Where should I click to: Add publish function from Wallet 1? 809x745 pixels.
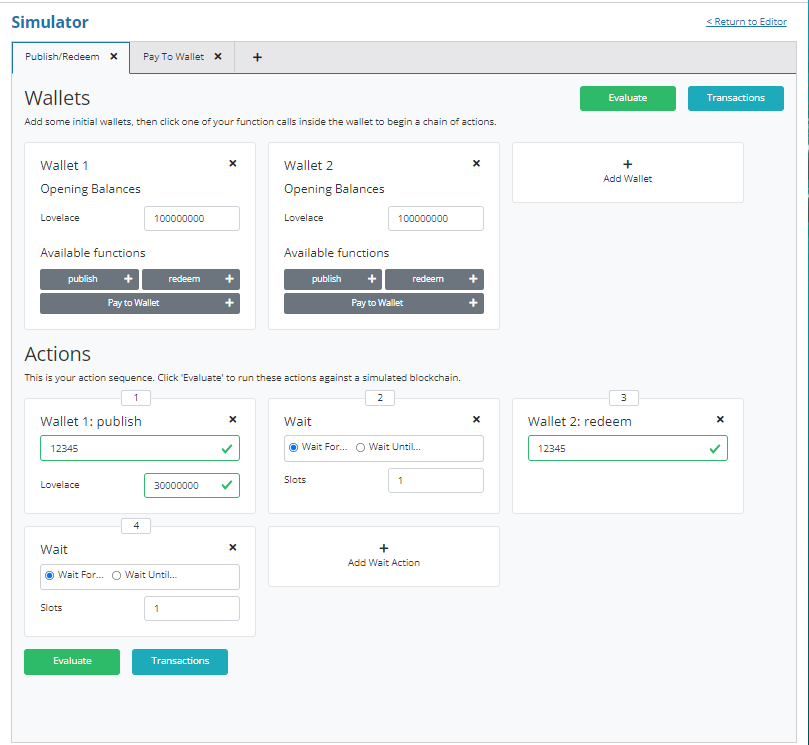[x=90, y=279]
